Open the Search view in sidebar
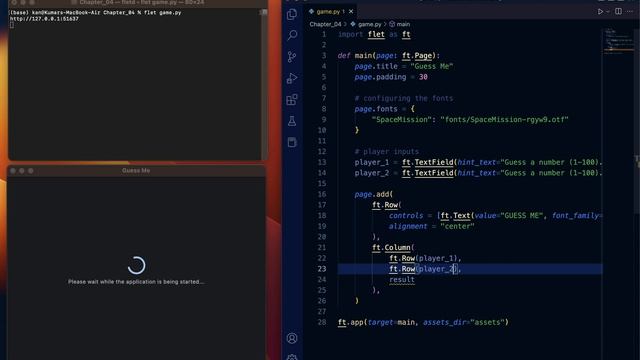This screenshot has width=640, height=360. coord(292,35)
